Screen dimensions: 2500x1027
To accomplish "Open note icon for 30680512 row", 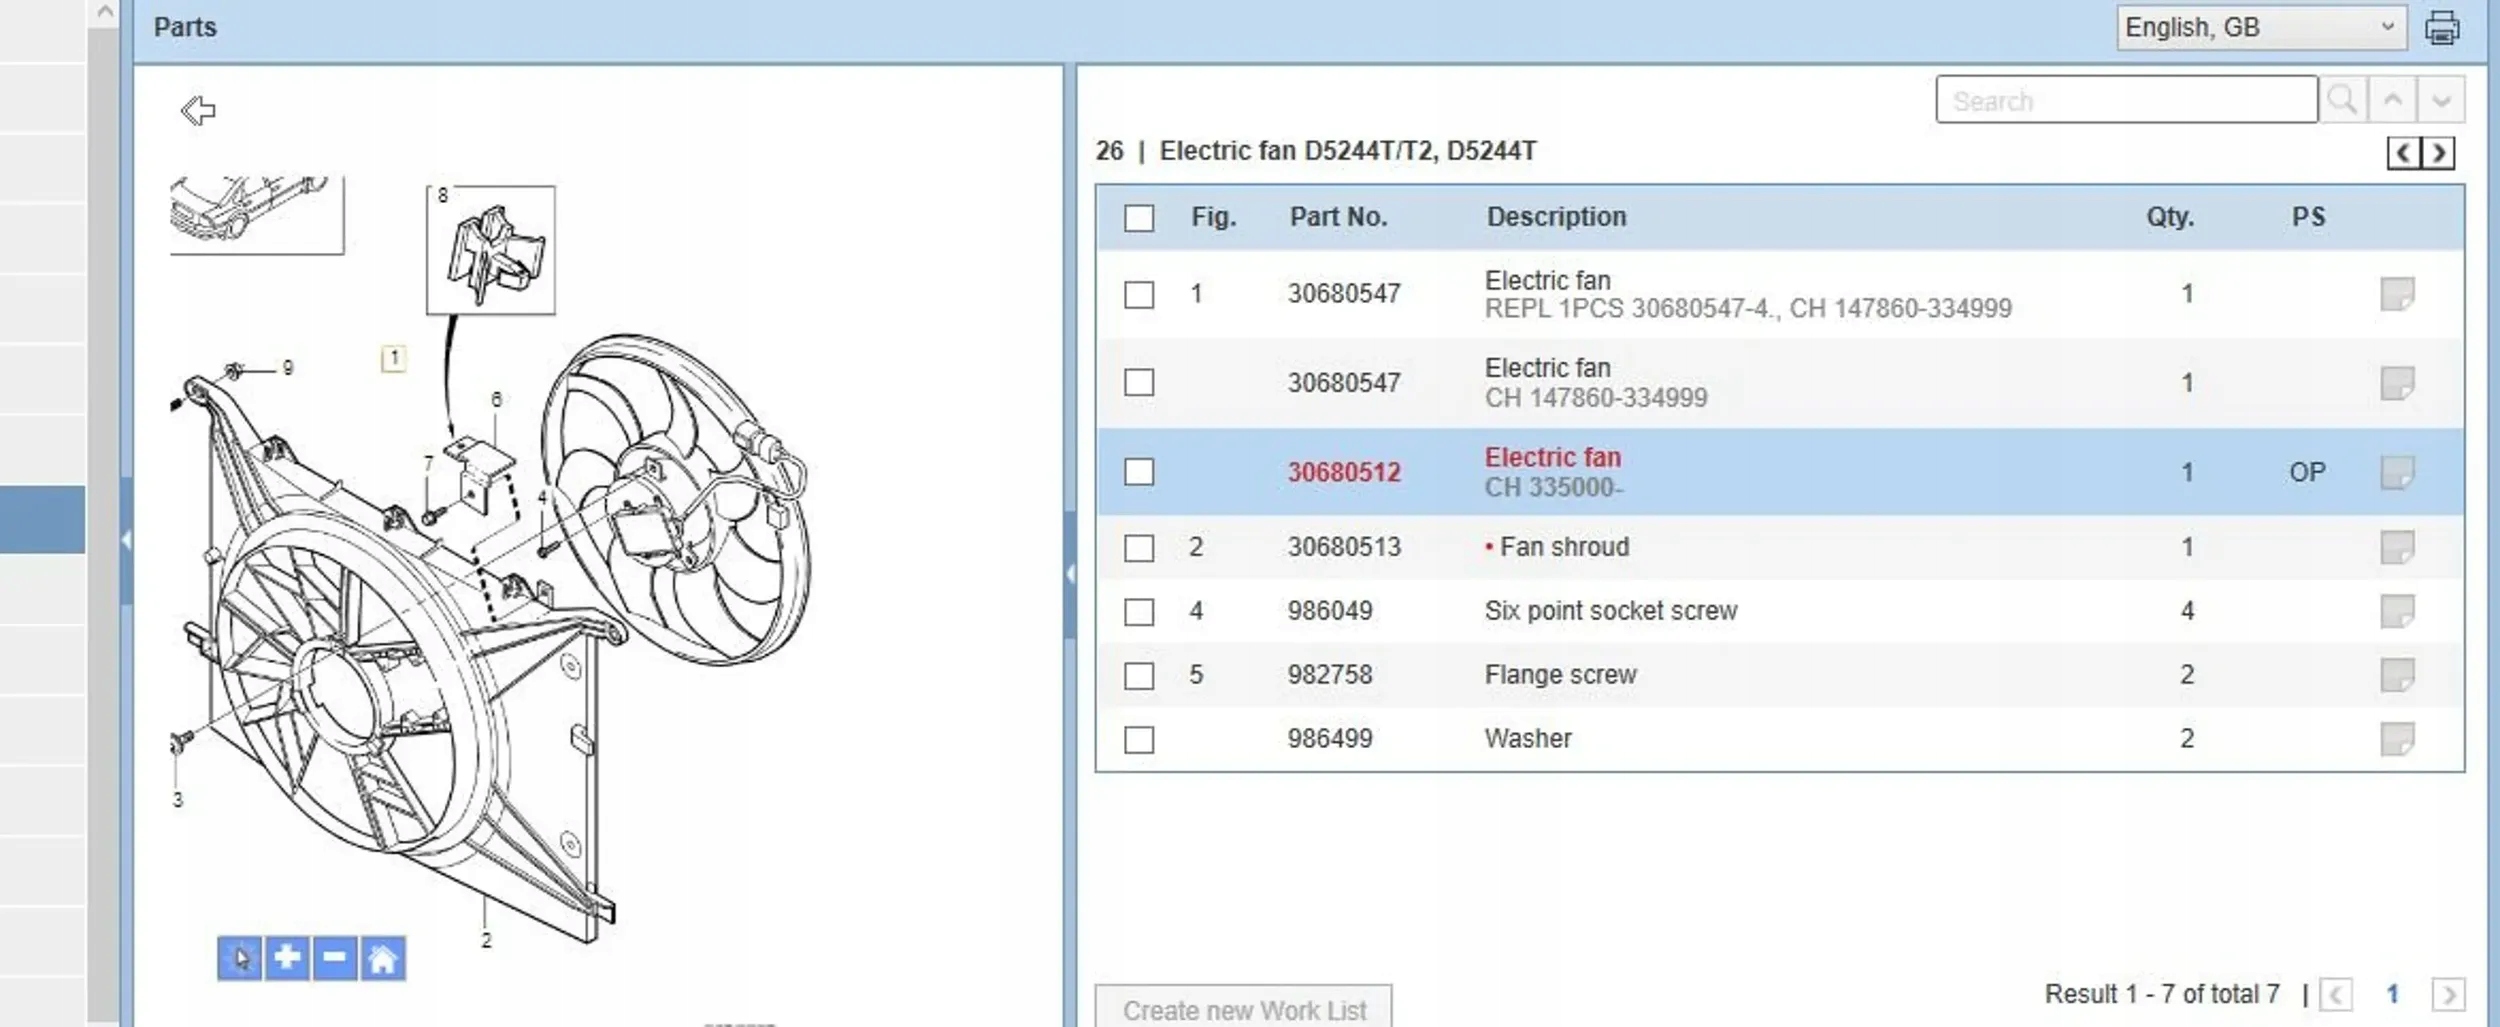I will point(2397,472).
